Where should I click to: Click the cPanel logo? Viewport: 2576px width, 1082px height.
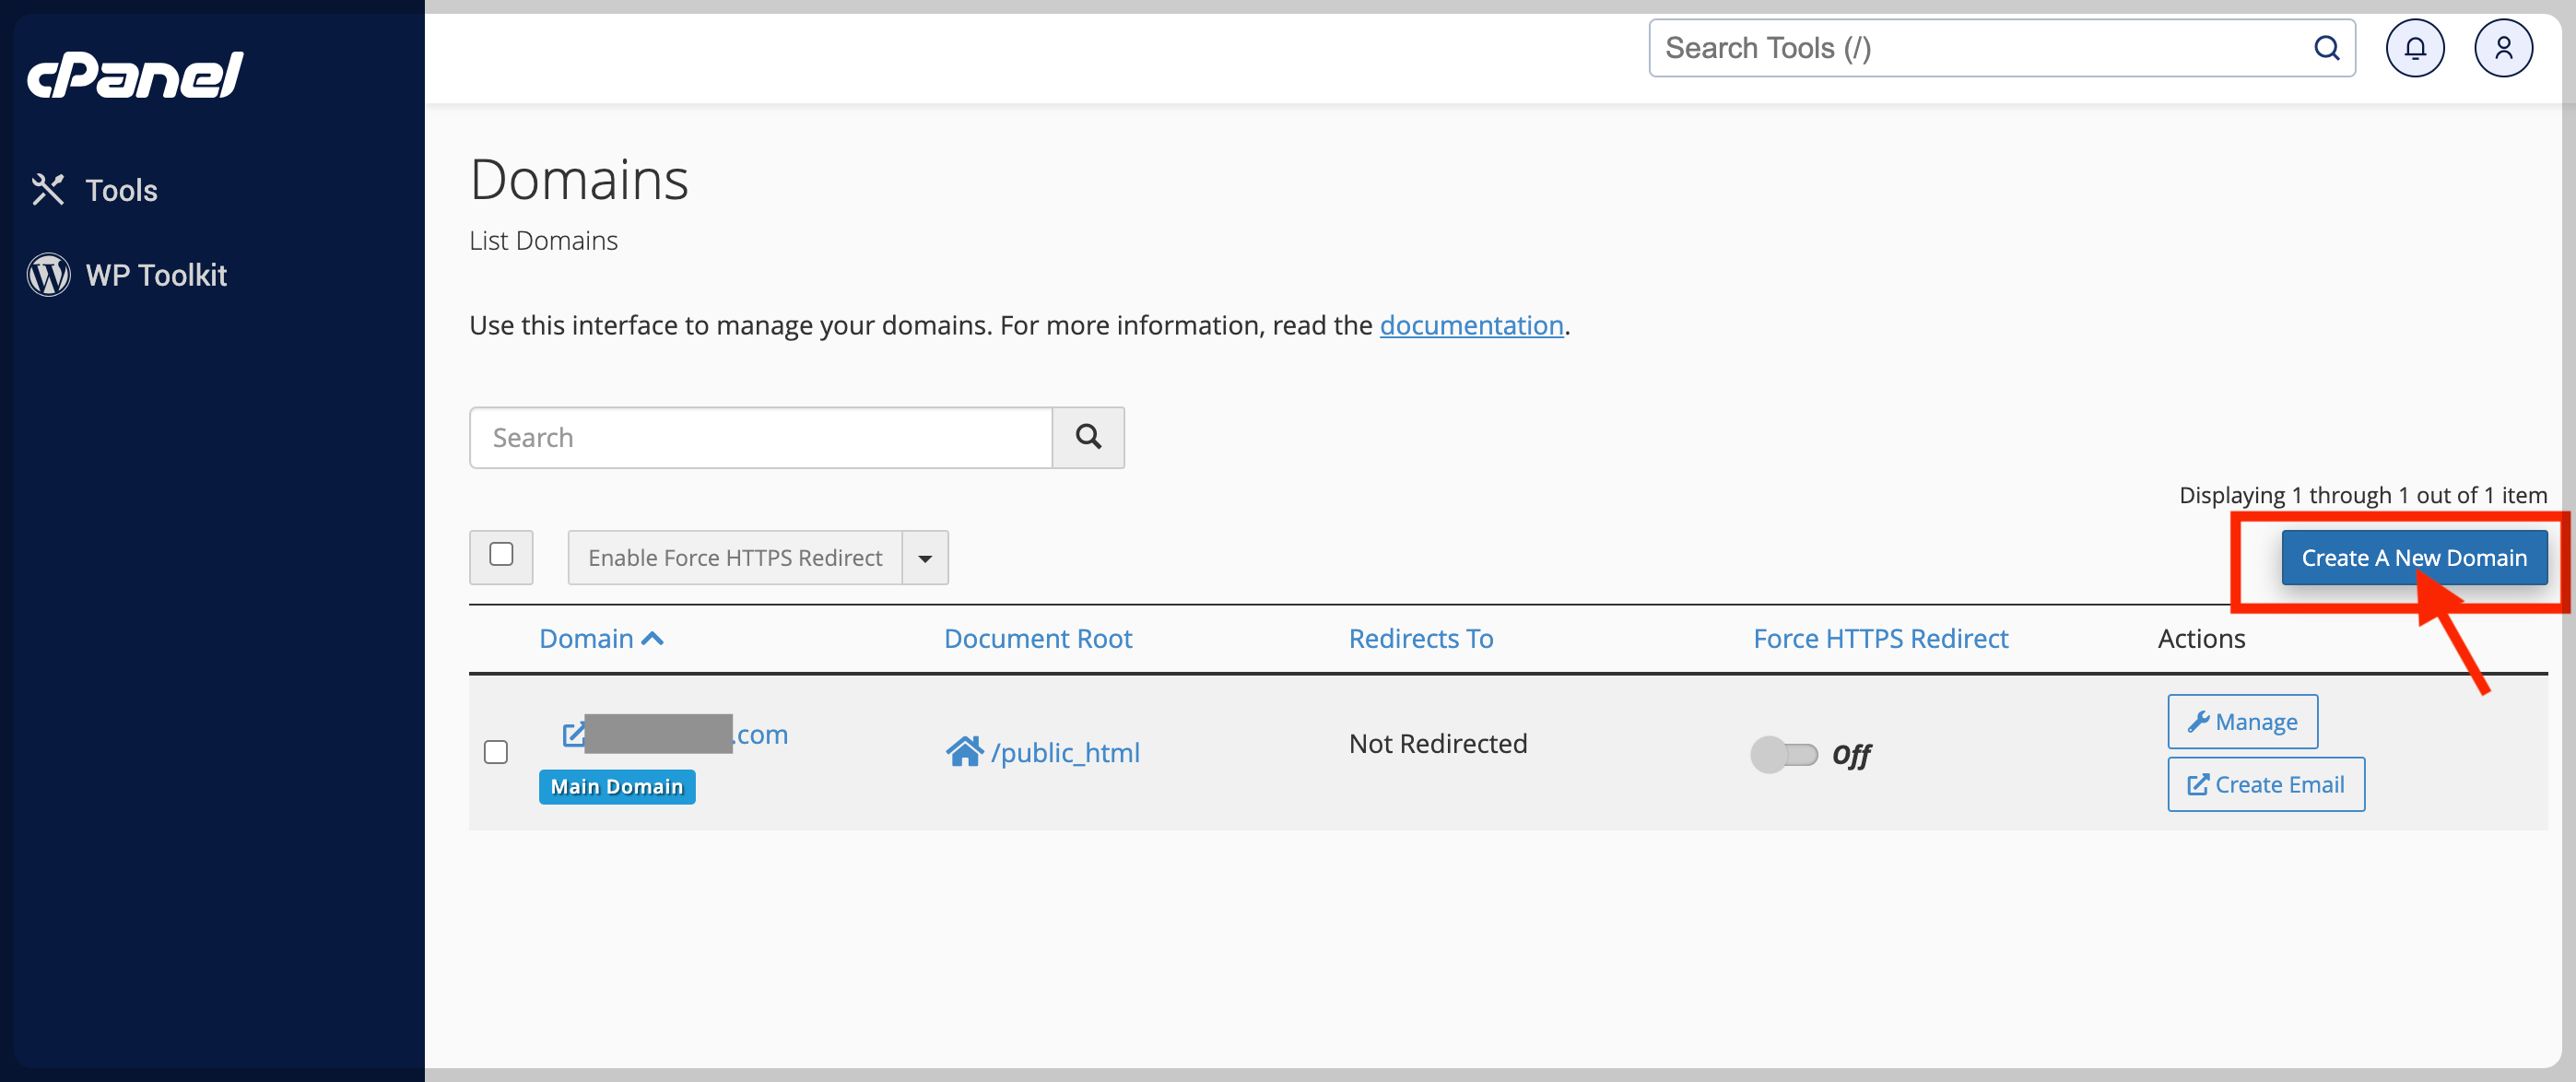point(135,75)
